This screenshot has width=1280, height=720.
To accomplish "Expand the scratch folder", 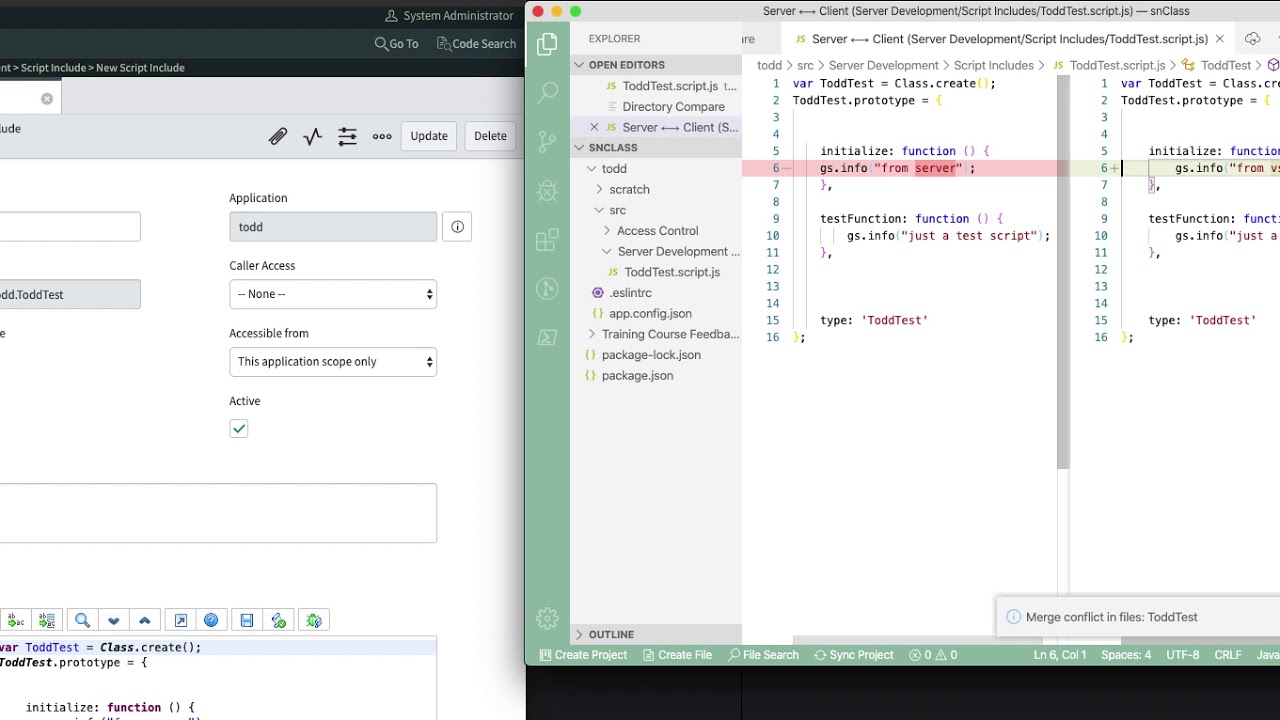I will [x=599, y=190].
